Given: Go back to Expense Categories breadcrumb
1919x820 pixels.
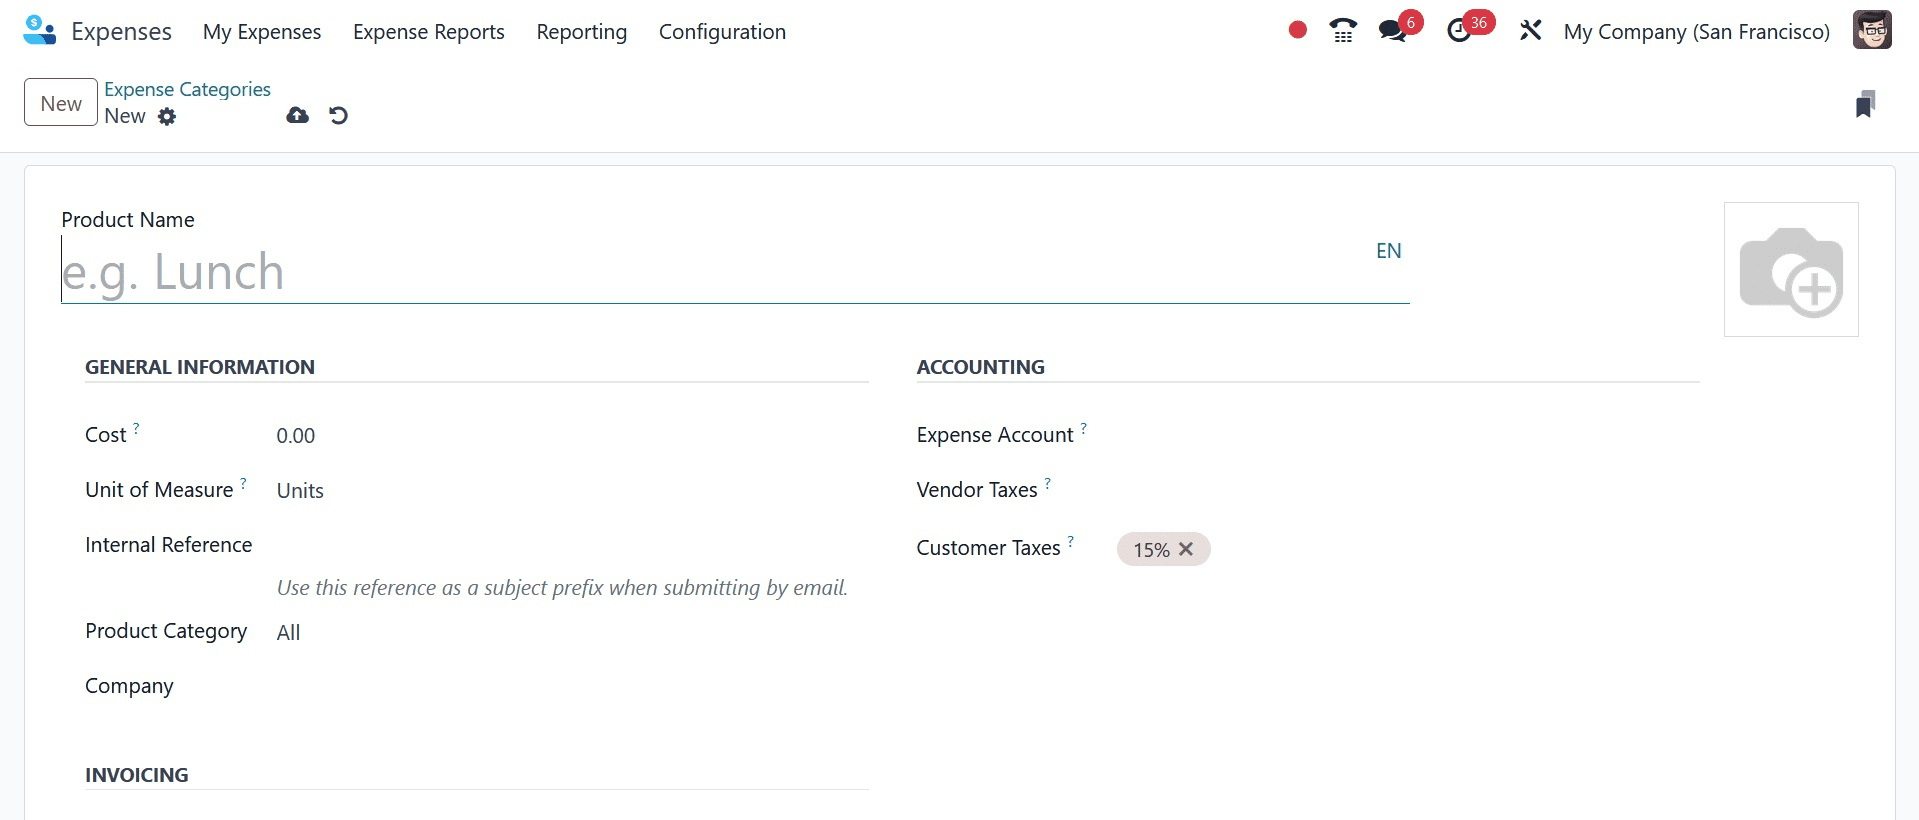Looking at the screenshot, I should pyautogui.click(x=187, y=89).
